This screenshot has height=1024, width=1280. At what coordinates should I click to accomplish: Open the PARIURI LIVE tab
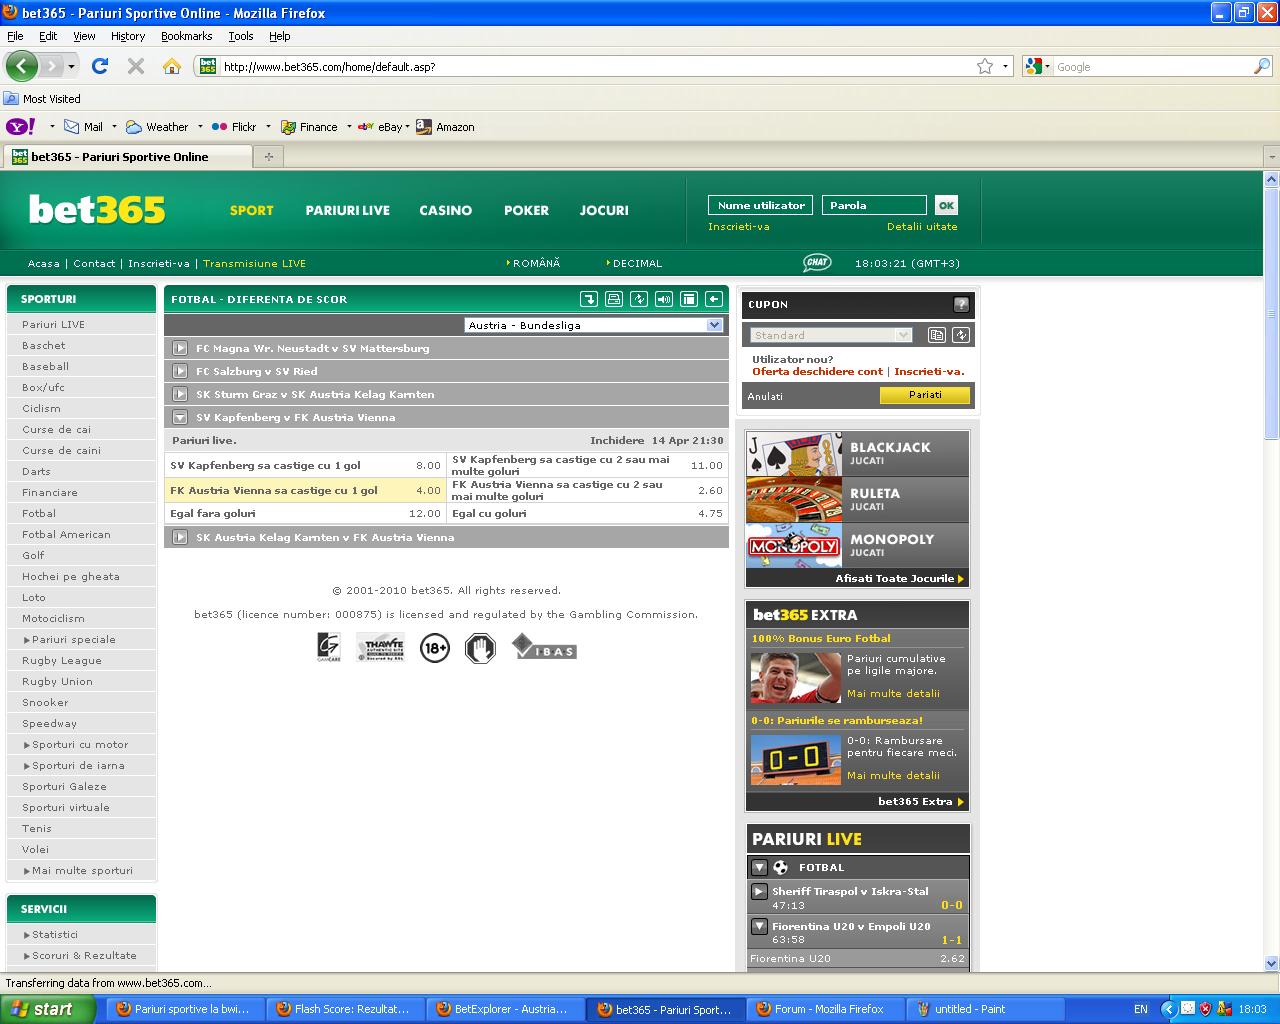(347, 210)
